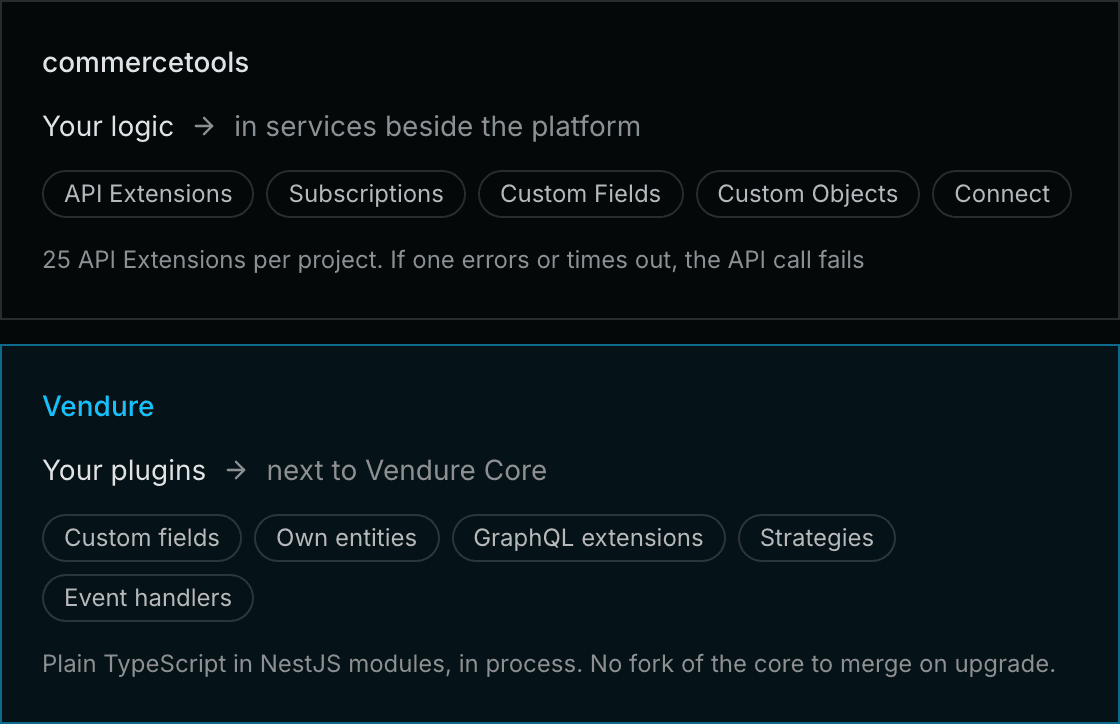Click the Custom fields pill under Vendure
The height and width of the screenshot is (724, 1120).
pyautogui.click(x=142, y=538)
